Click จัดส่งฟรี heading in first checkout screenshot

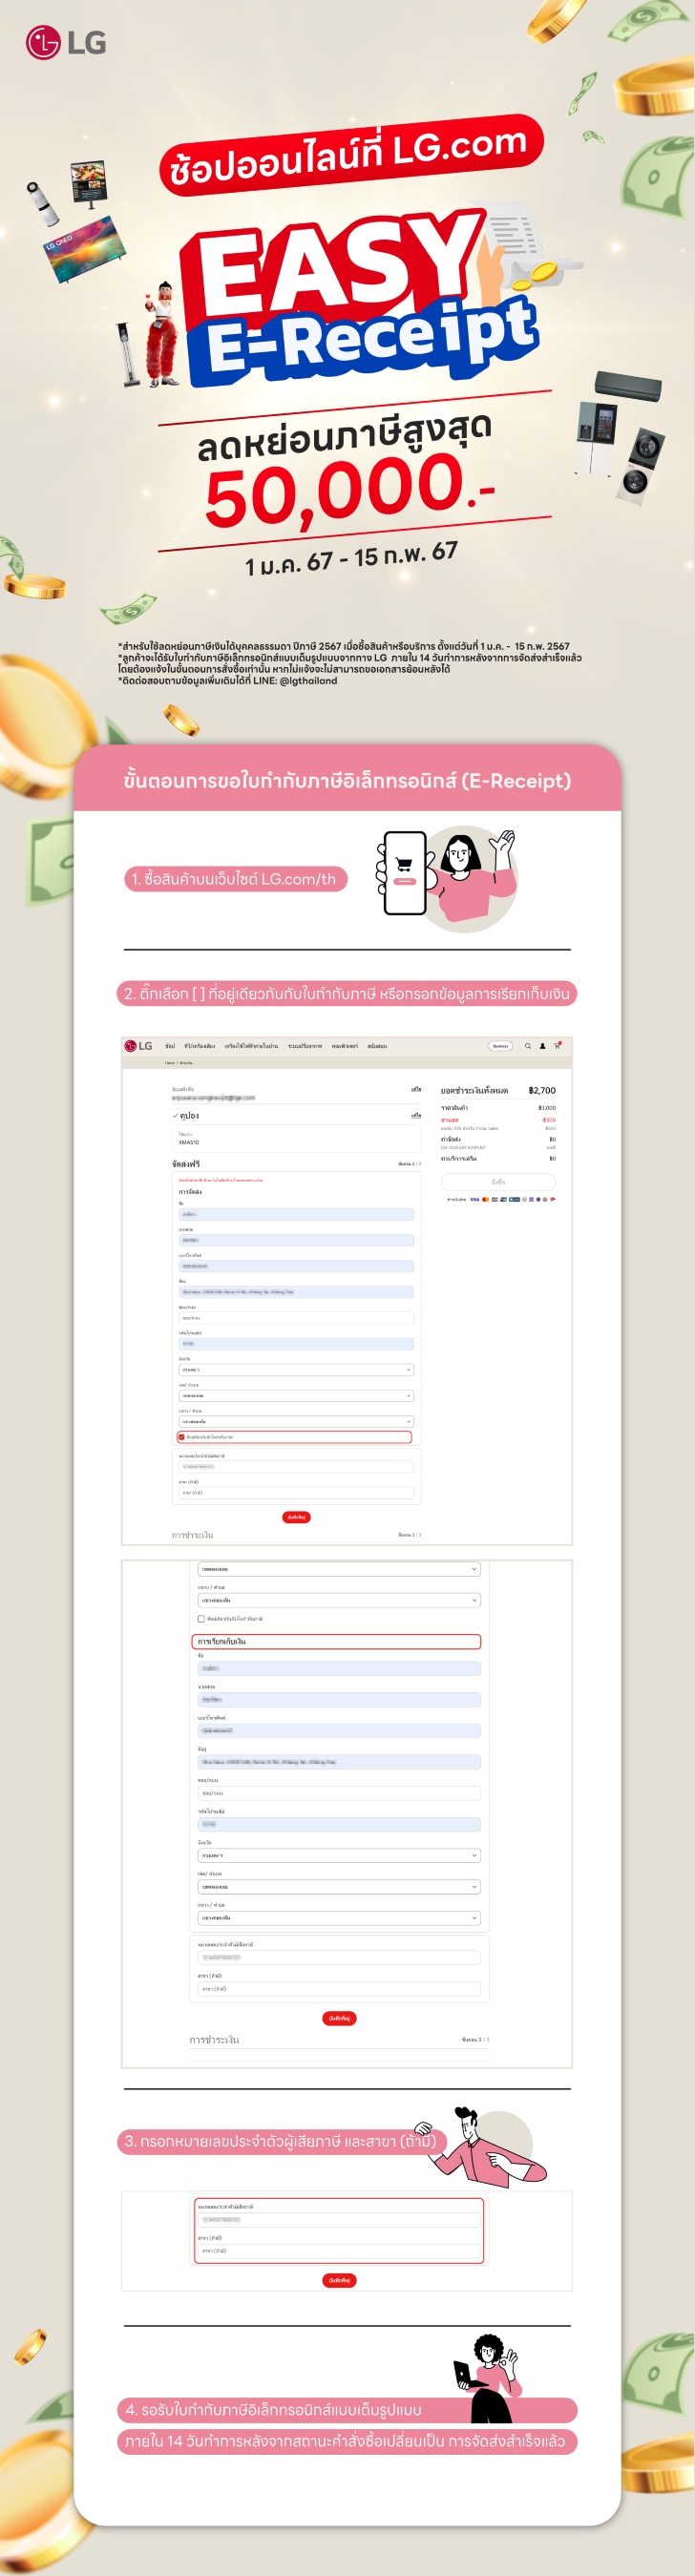tap(186, 1164)
